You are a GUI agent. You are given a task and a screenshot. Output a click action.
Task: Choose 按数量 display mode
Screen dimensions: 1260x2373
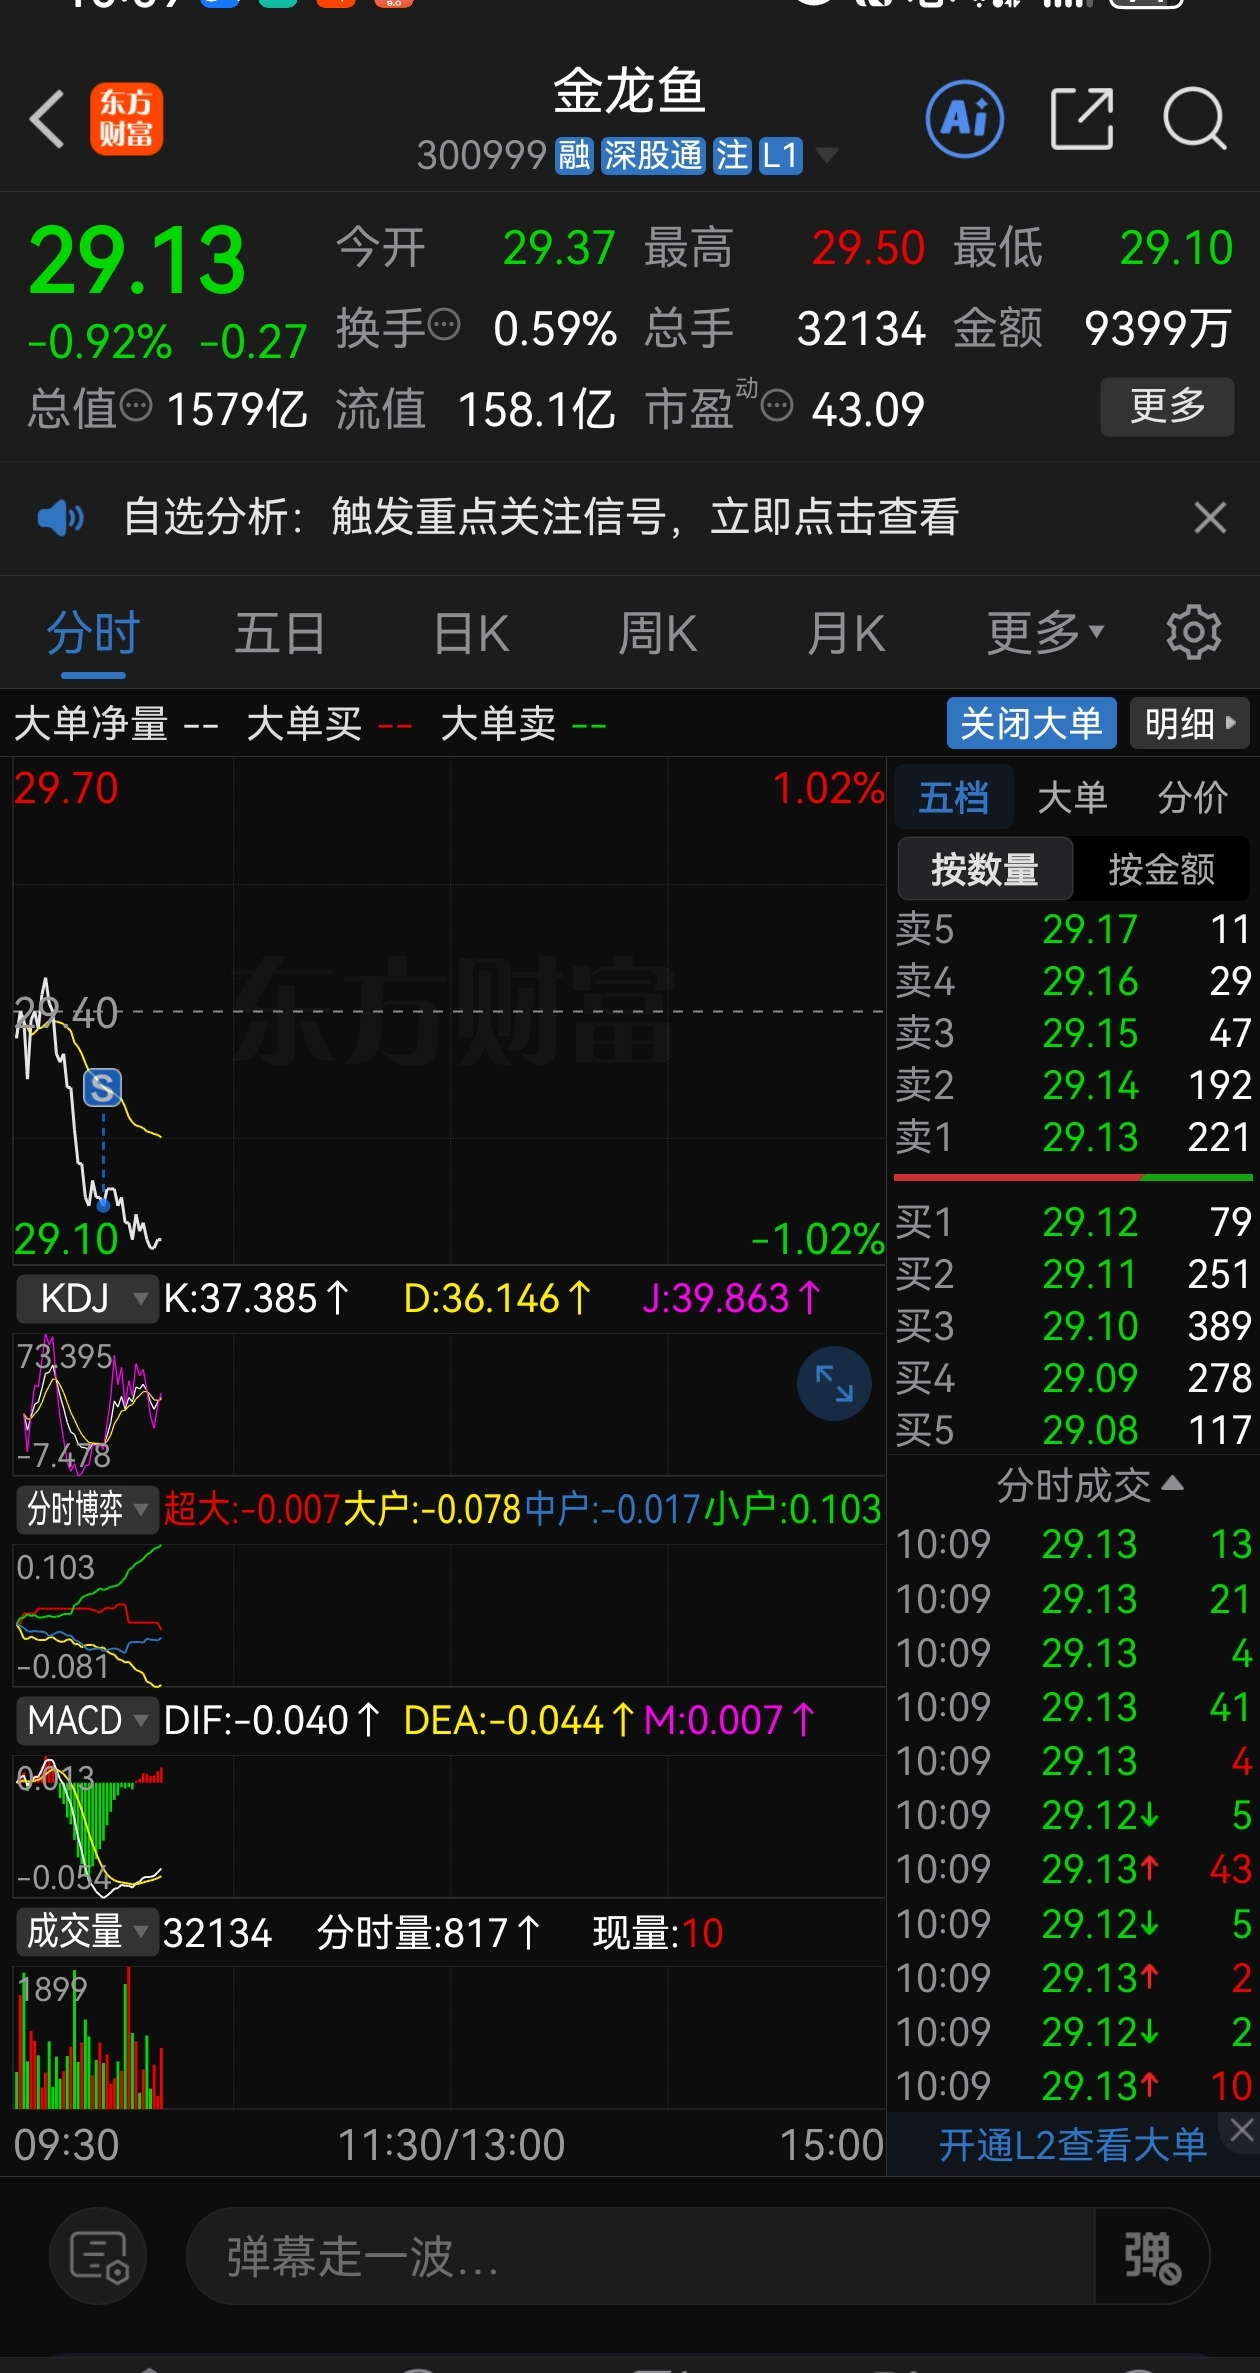click(985, 869)
